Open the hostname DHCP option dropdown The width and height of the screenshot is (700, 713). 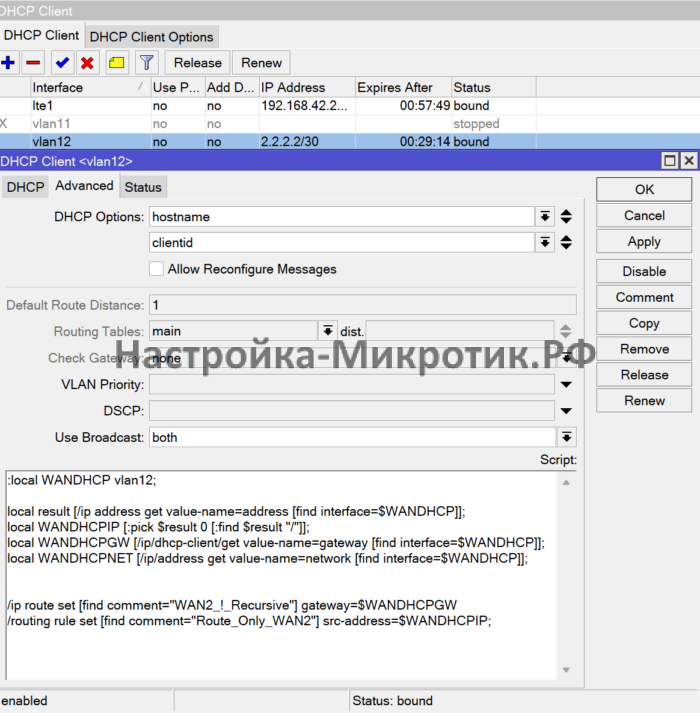coord(544,216)
